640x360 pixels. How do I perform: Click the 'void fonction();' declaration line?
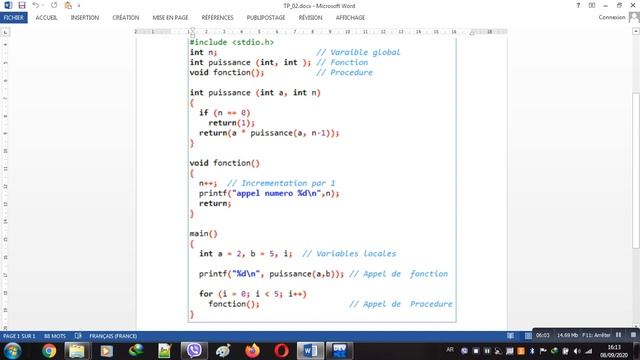pyautogui.click(x=227, y=72)
